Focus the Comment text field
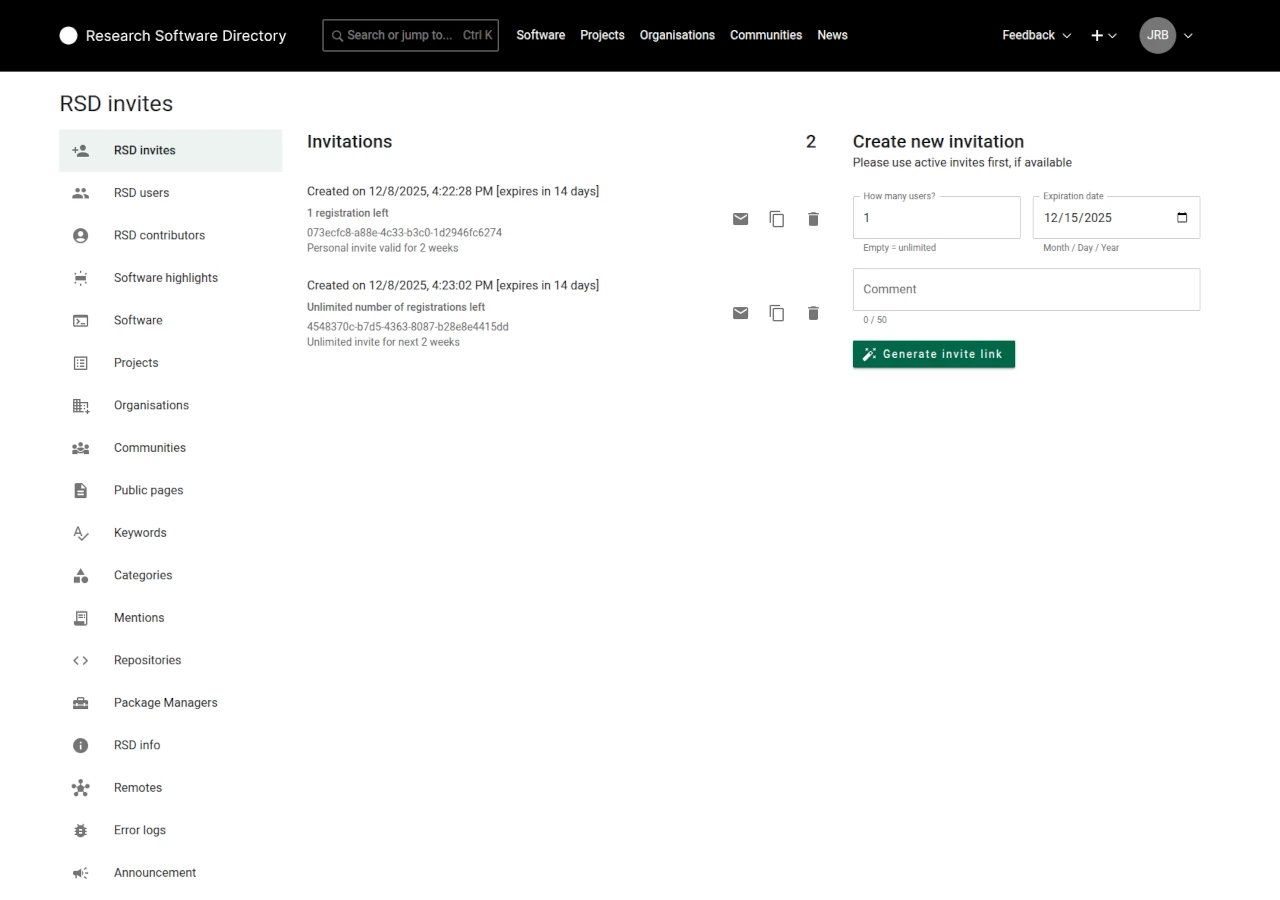This screenshot has height=900, width=1280. 1025,289
